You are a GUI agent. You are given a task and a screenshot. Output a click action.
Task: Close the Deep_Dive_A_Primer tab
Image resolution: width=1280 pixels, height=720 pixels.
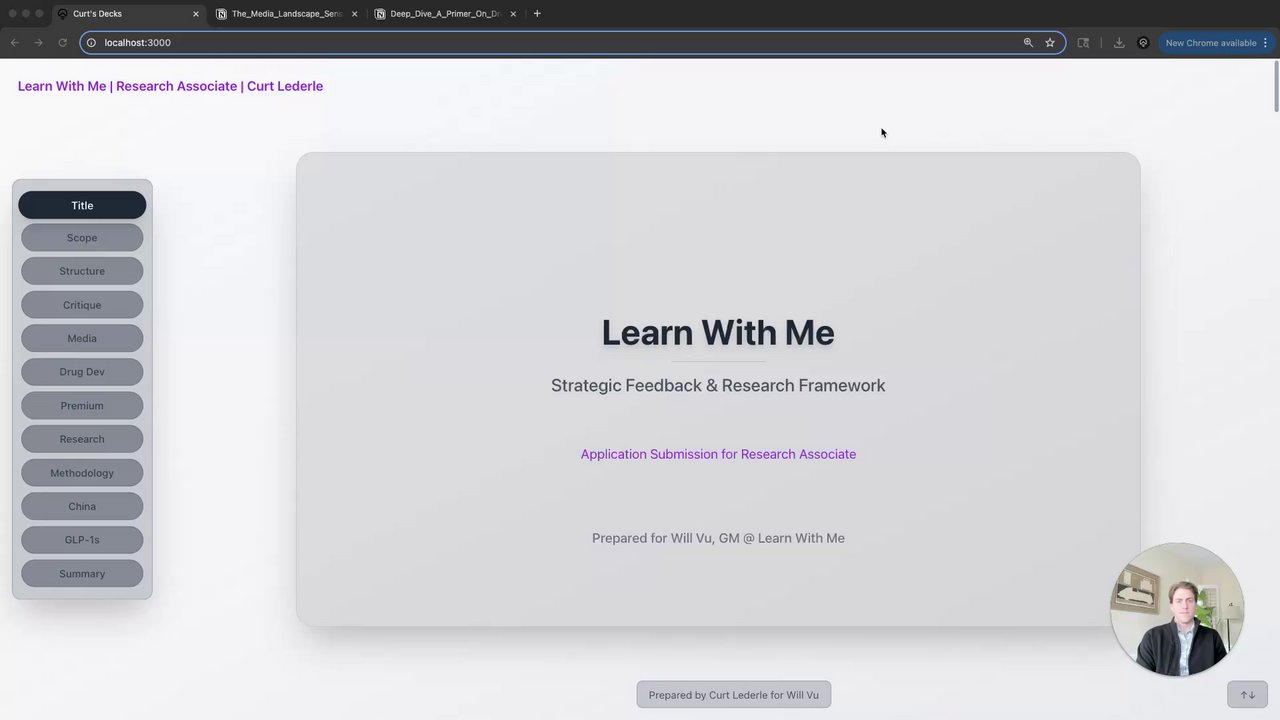click(513, 14)
